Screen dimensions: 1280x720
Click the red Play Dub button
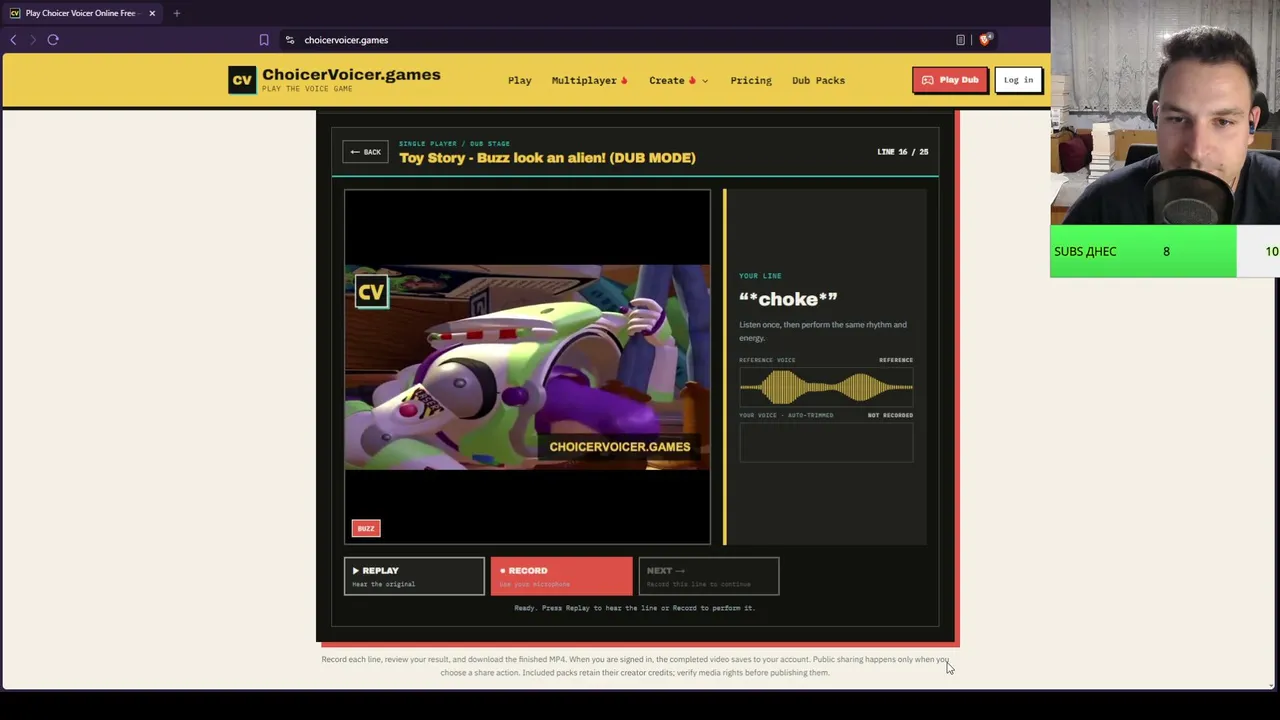pyautogui.click(x=950, y=80)
